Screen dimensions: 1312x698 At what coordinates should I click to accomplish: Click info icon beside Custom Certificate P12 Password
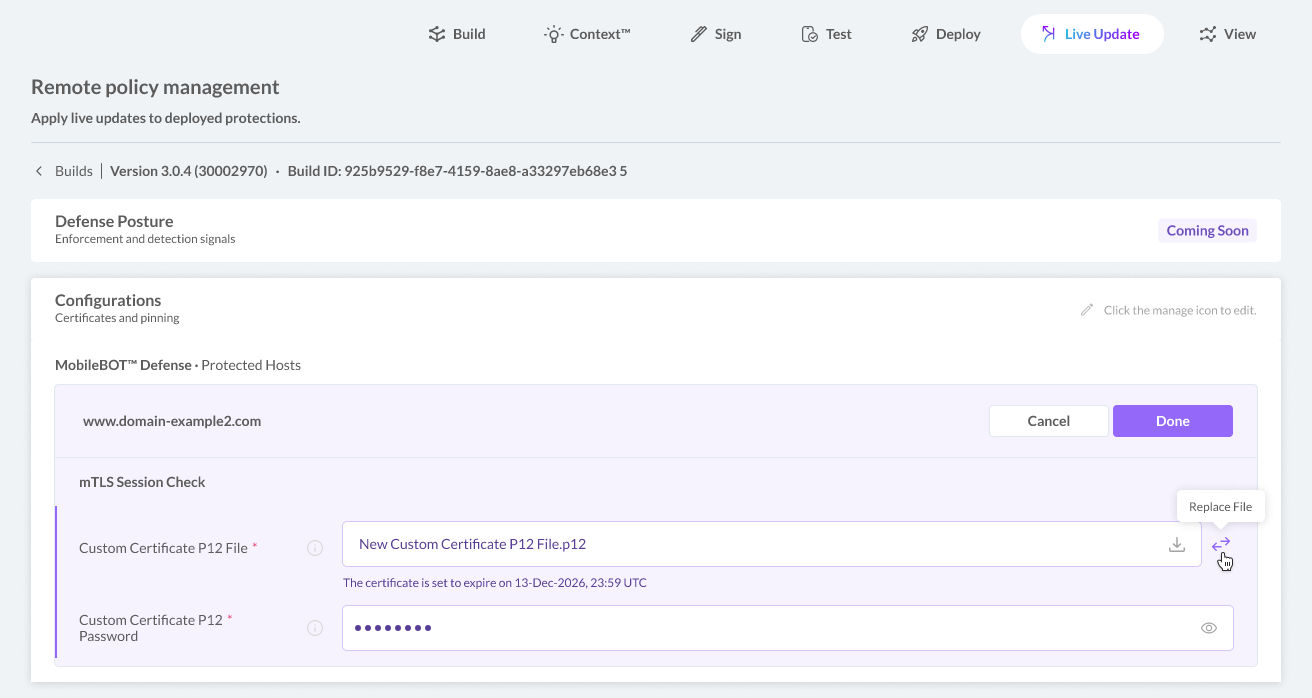pyautogui.click(x=315, y=628)
